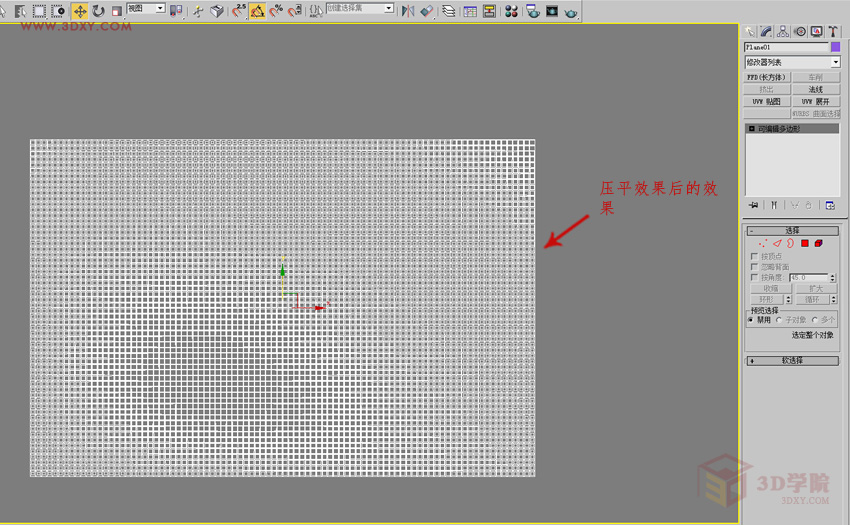Select Edge sub-object level icon
This screenshot has width=850, height=525.
(x=777, y=244)
